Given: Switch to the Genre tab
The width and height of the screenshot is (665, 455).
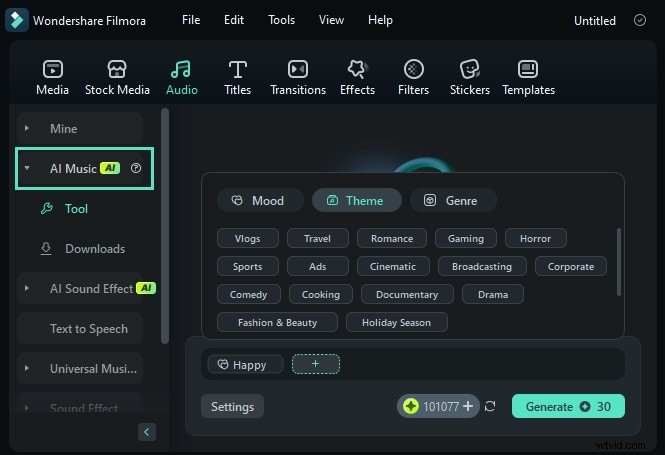Looking at the screenshot, I should coord(452,201).
